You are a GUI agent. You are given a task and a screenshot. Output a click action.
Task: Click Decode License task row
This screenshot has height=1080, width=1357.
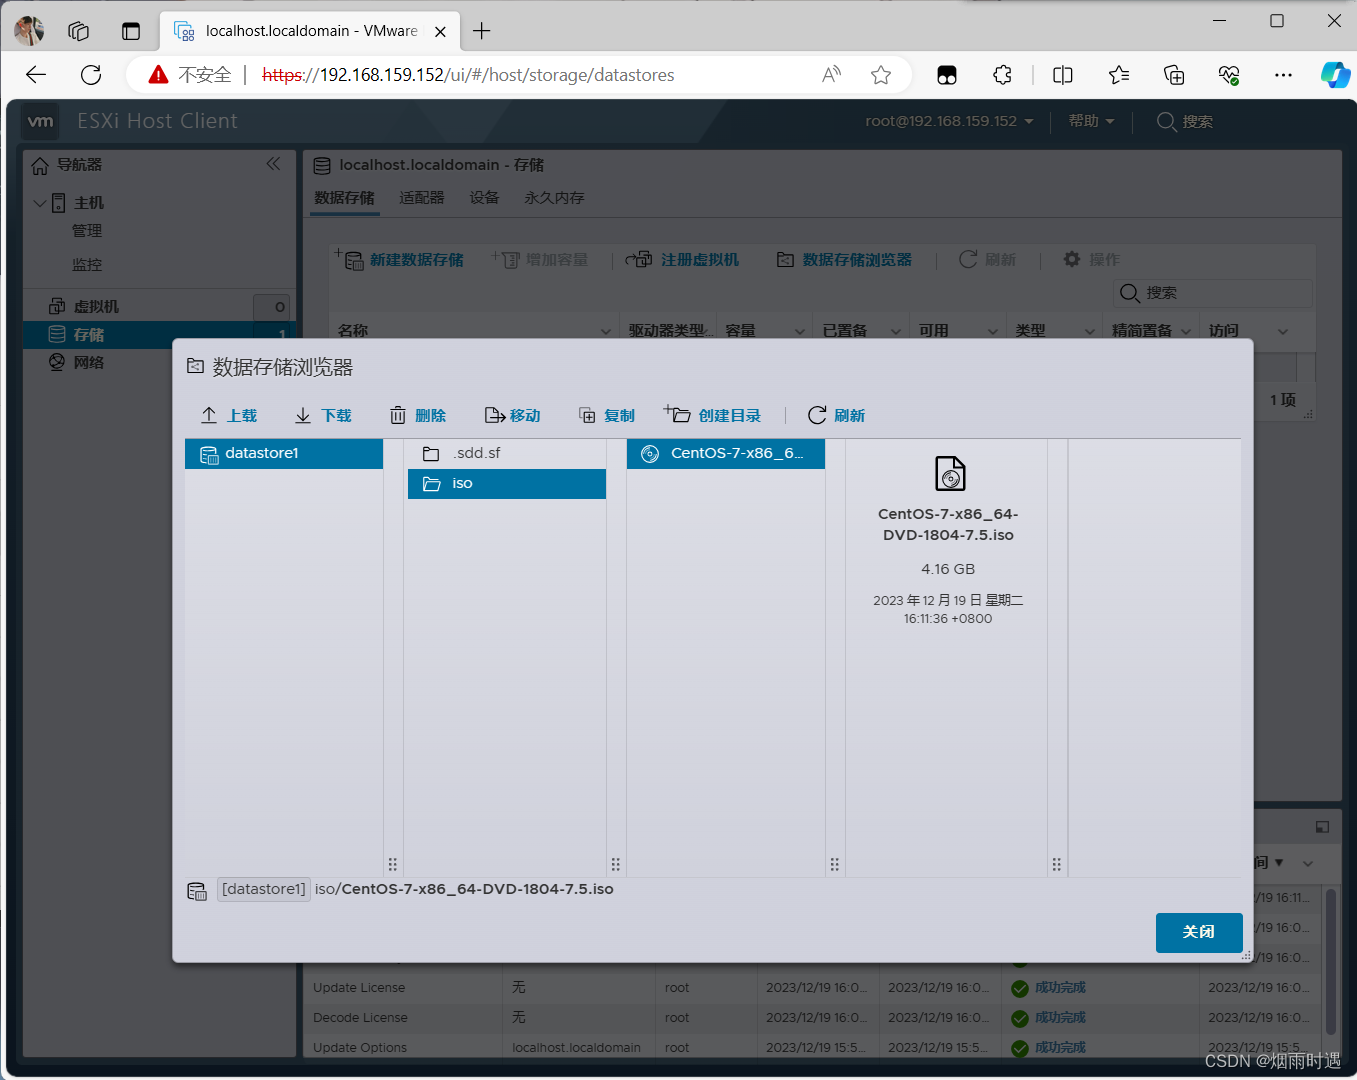point(812,1018)
